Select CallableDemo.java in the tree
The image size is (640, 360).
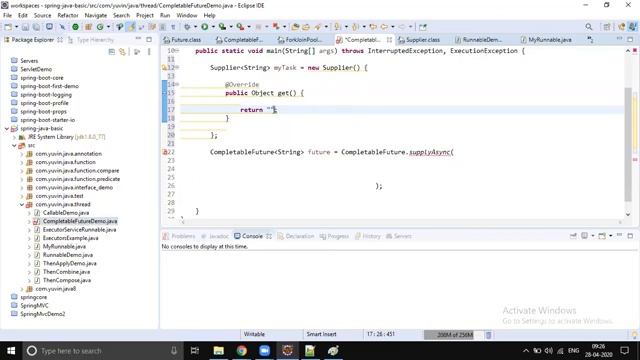point(66,213)
